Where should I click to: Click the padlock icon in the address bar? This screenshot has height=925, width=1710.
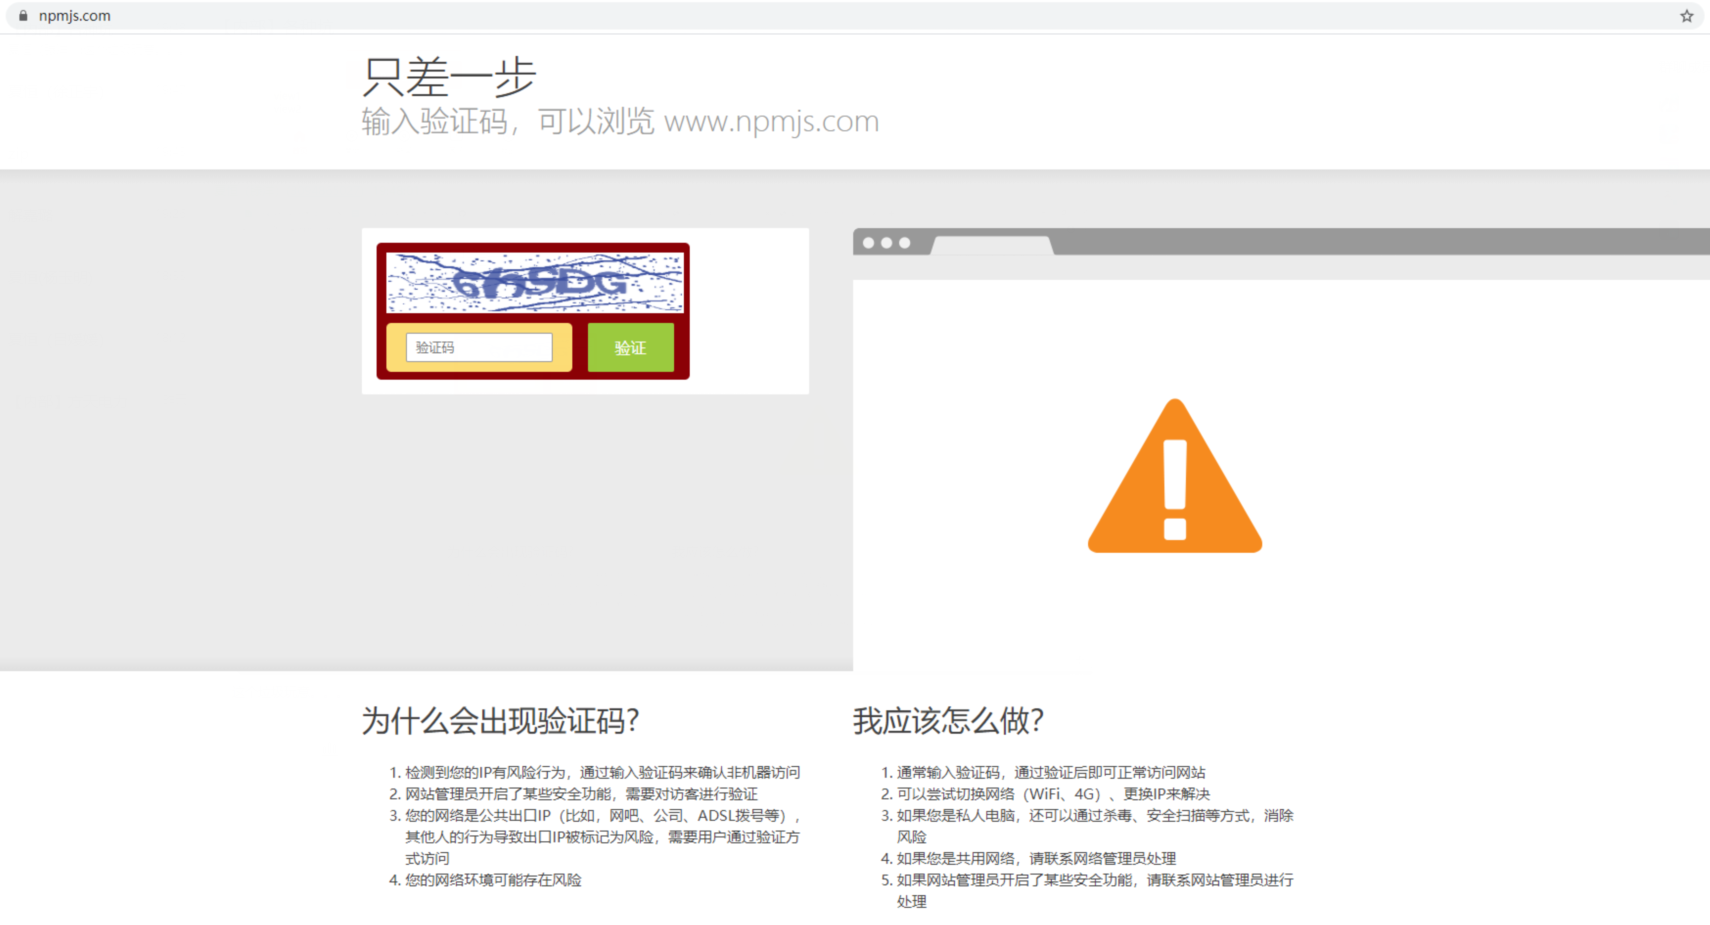[x=22, y=15]
